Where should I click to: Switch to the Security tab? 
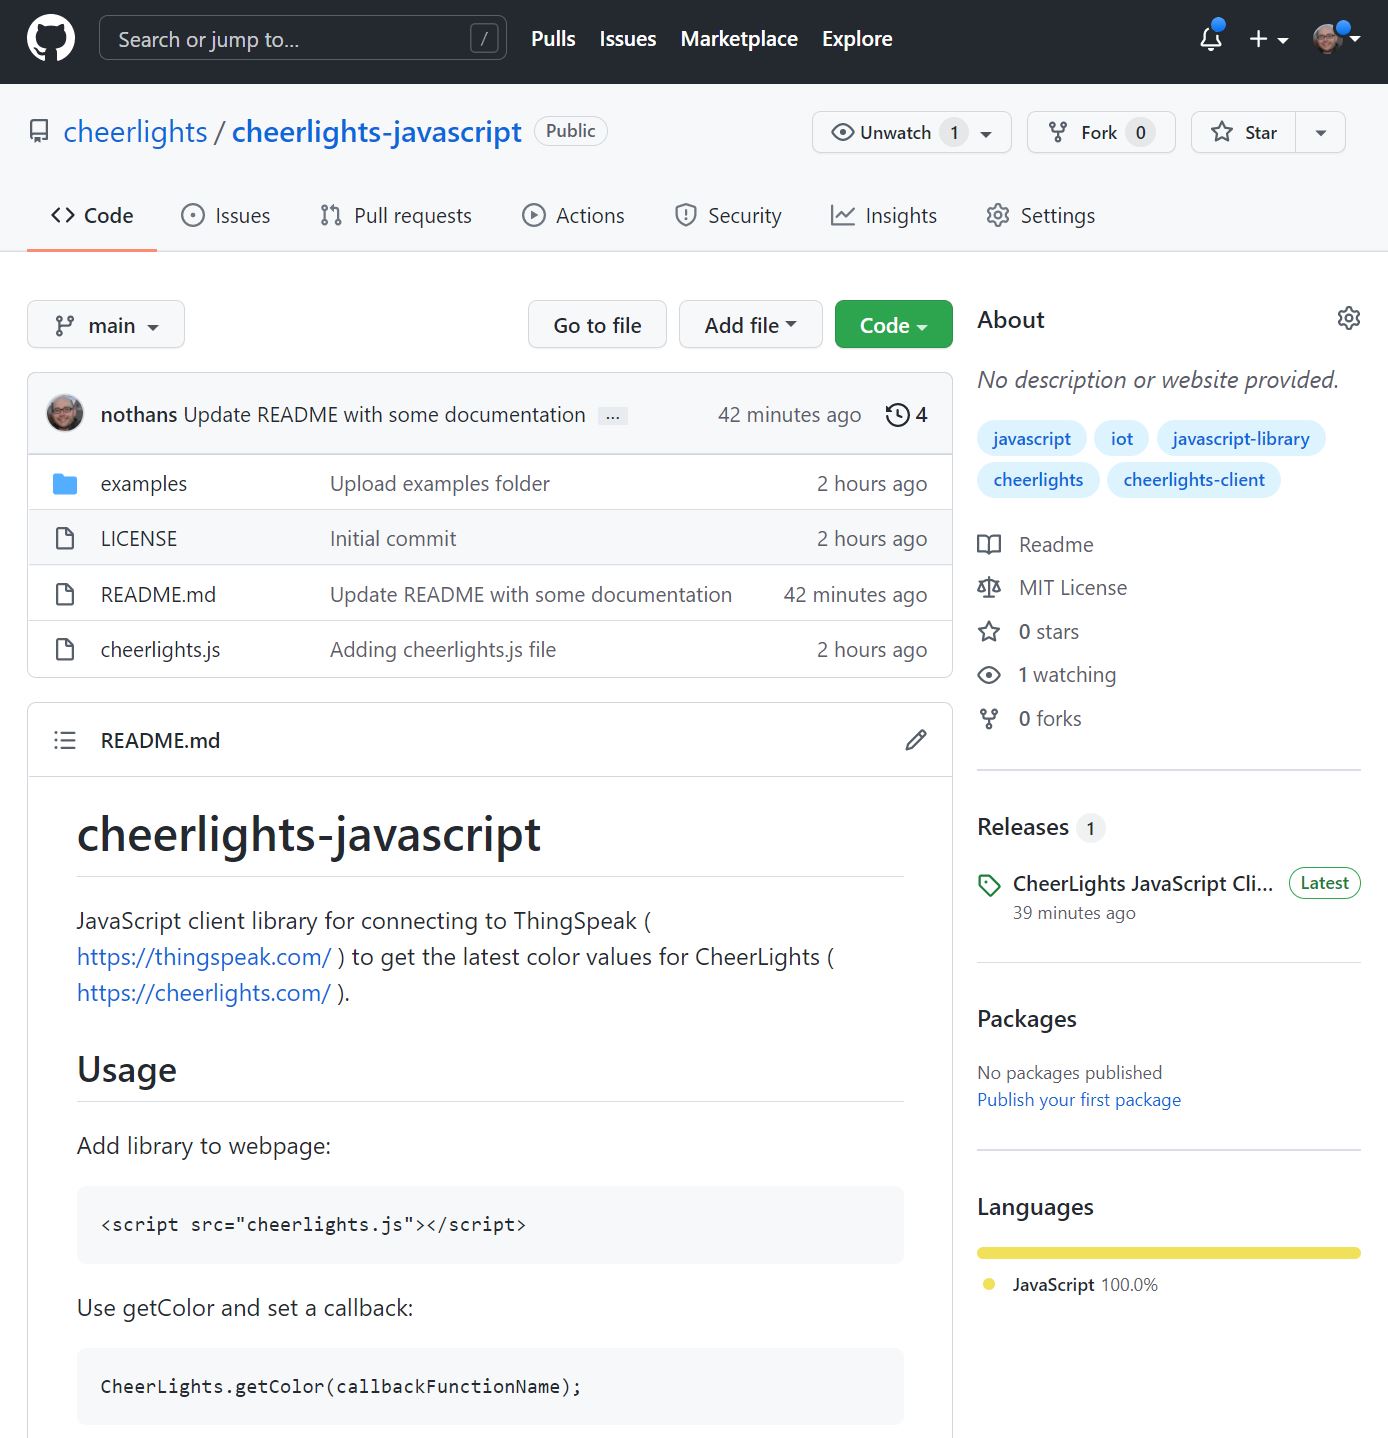click(728, 215)
